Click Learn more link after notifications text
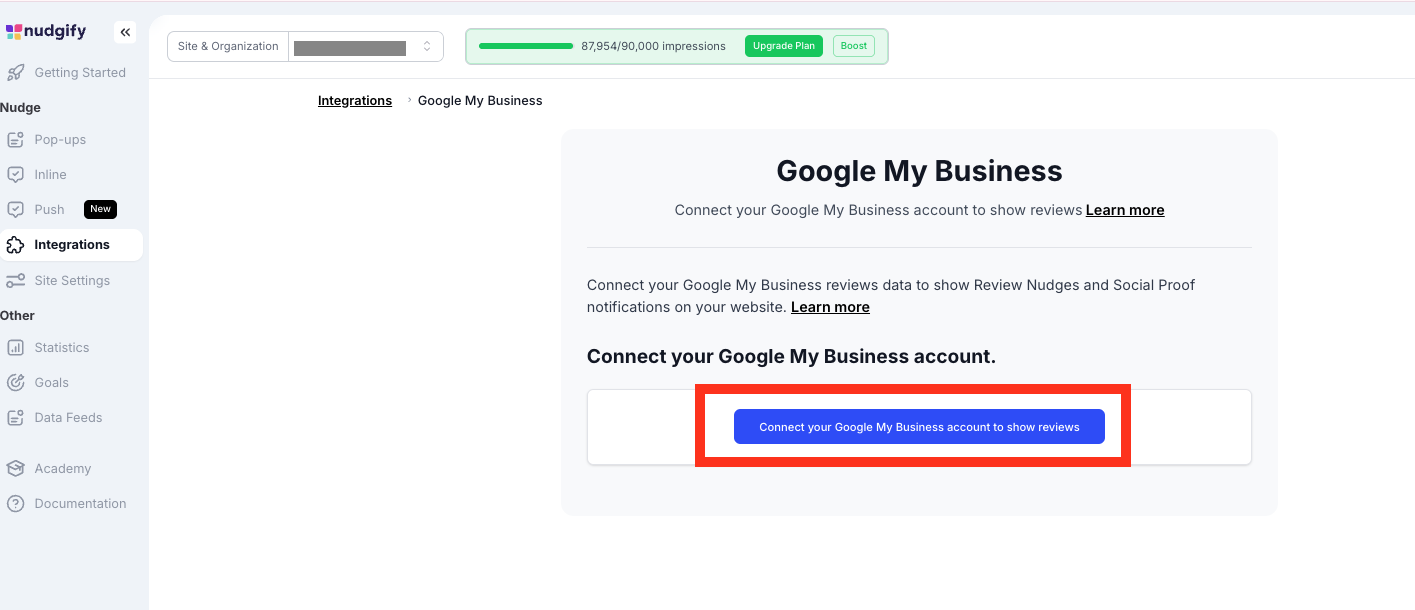This screenshot has height=610, width=1415. [x=830, y=307]
